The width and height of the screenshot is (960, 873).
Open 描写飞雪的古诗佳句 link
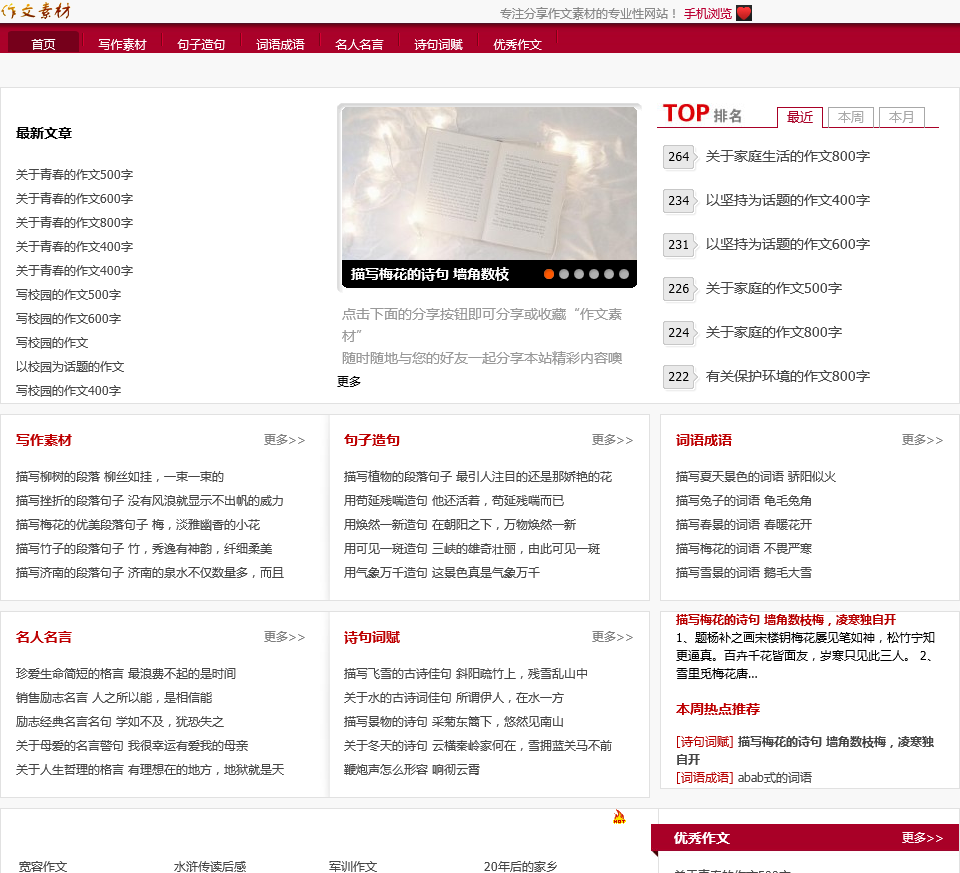(466, 673)
